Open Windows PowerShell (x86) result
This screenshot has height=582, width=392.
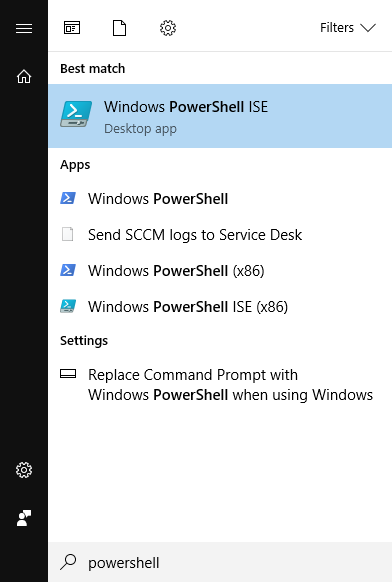tap(220, 271)
